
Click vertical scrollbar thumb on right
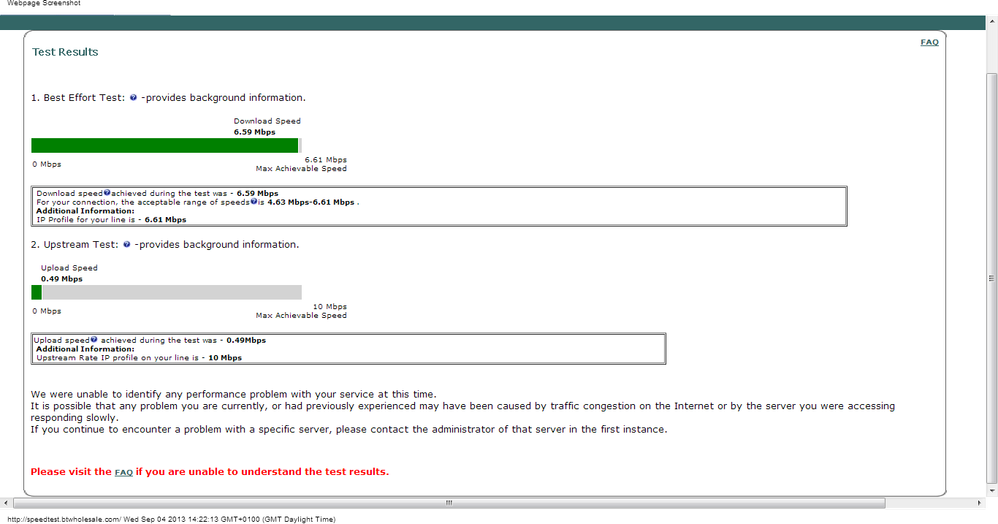(x=991, y=278)
